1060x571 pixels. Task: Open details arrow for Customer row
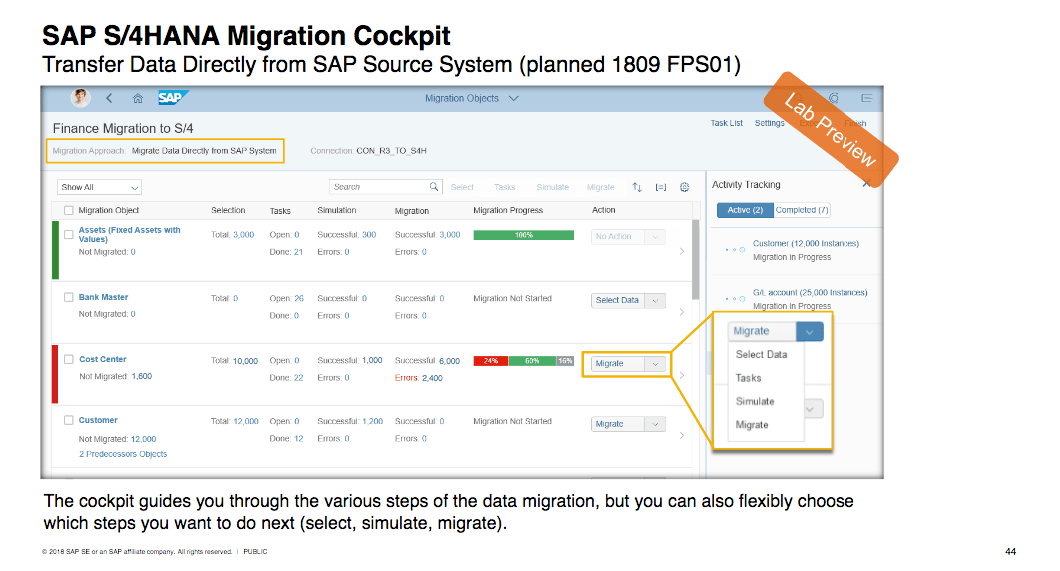tap(681, 435)
